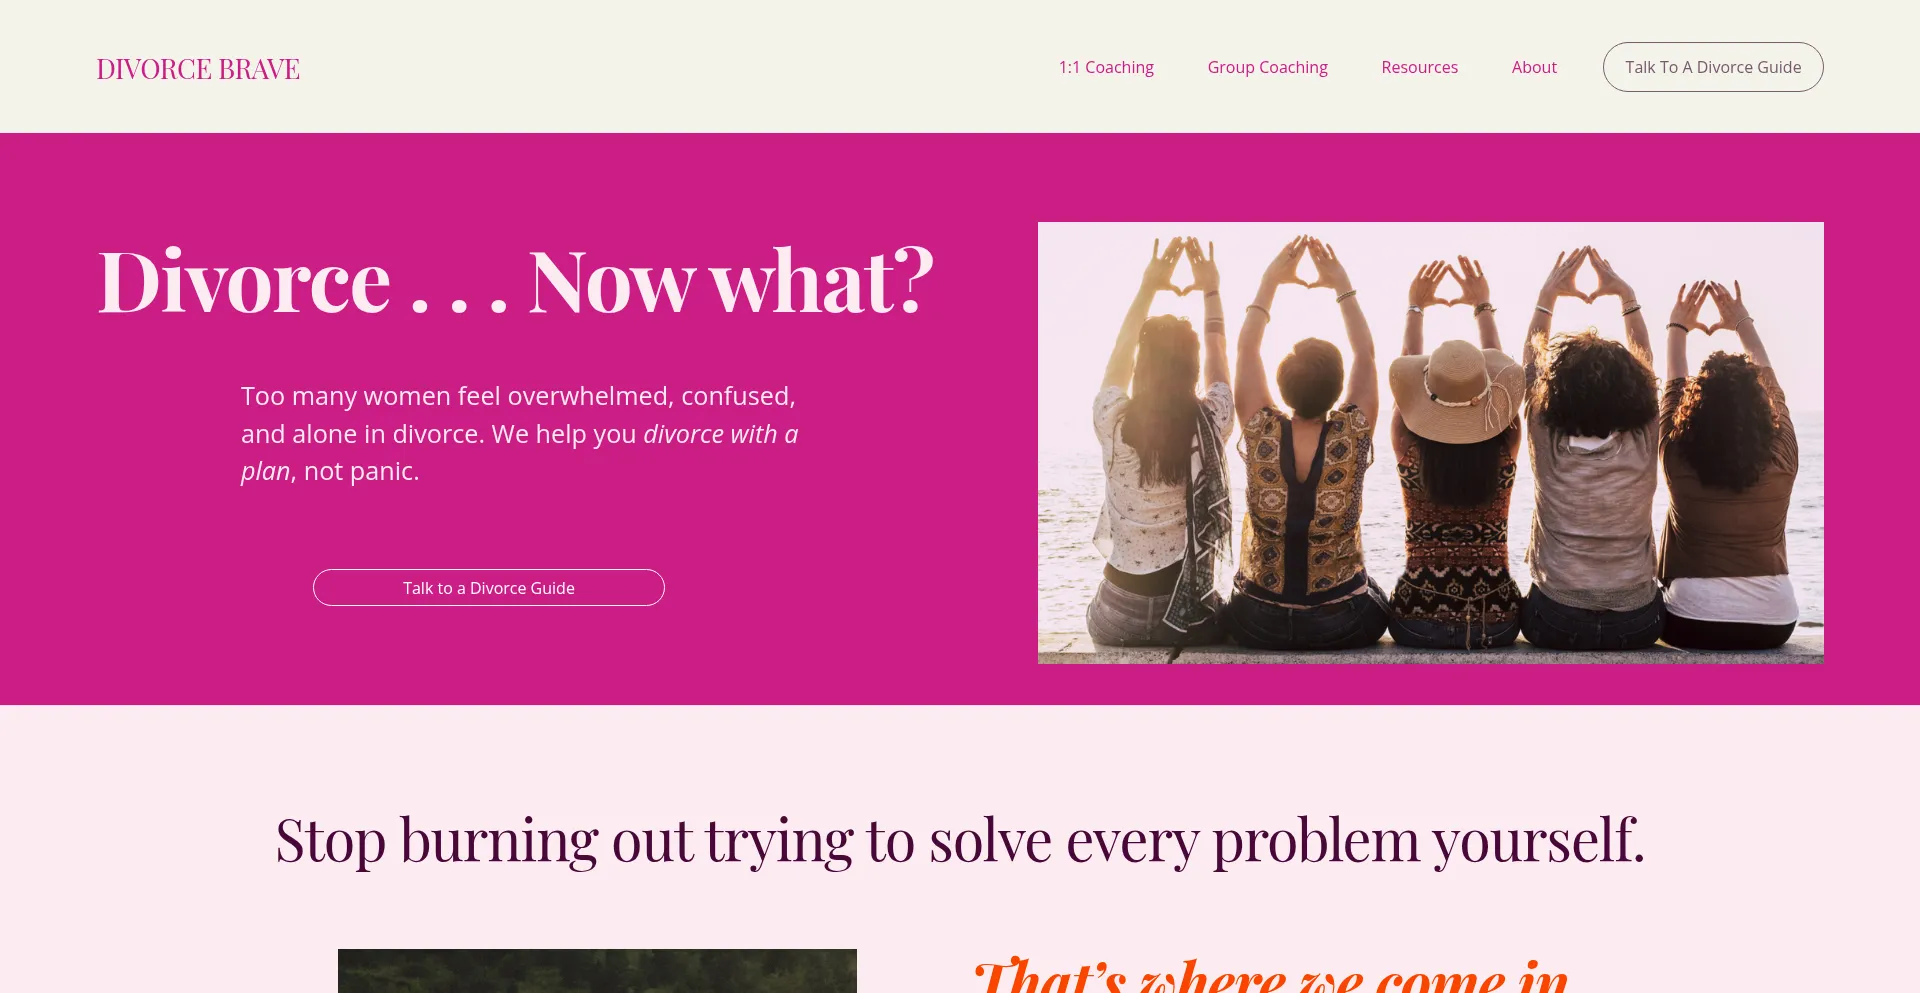The image size is (1920, 993).
Task: Click the "Stop burning out" section heading
Action: (x=960, y=840)
